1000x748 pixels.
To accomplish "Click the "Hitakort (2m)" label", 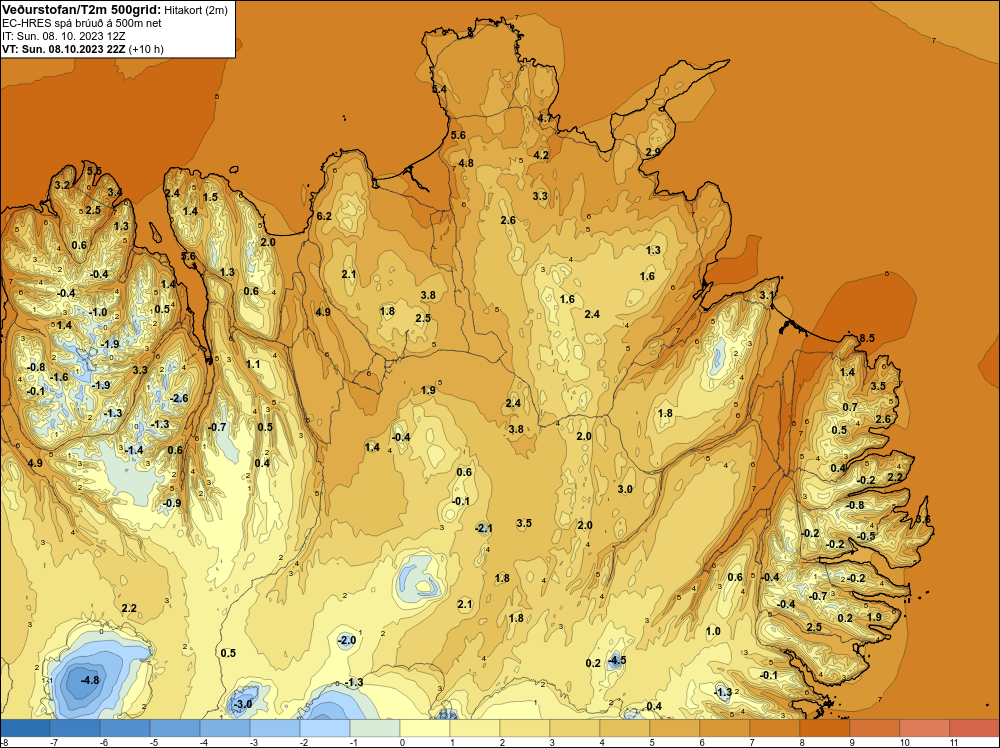I will (x=195, y=10).
